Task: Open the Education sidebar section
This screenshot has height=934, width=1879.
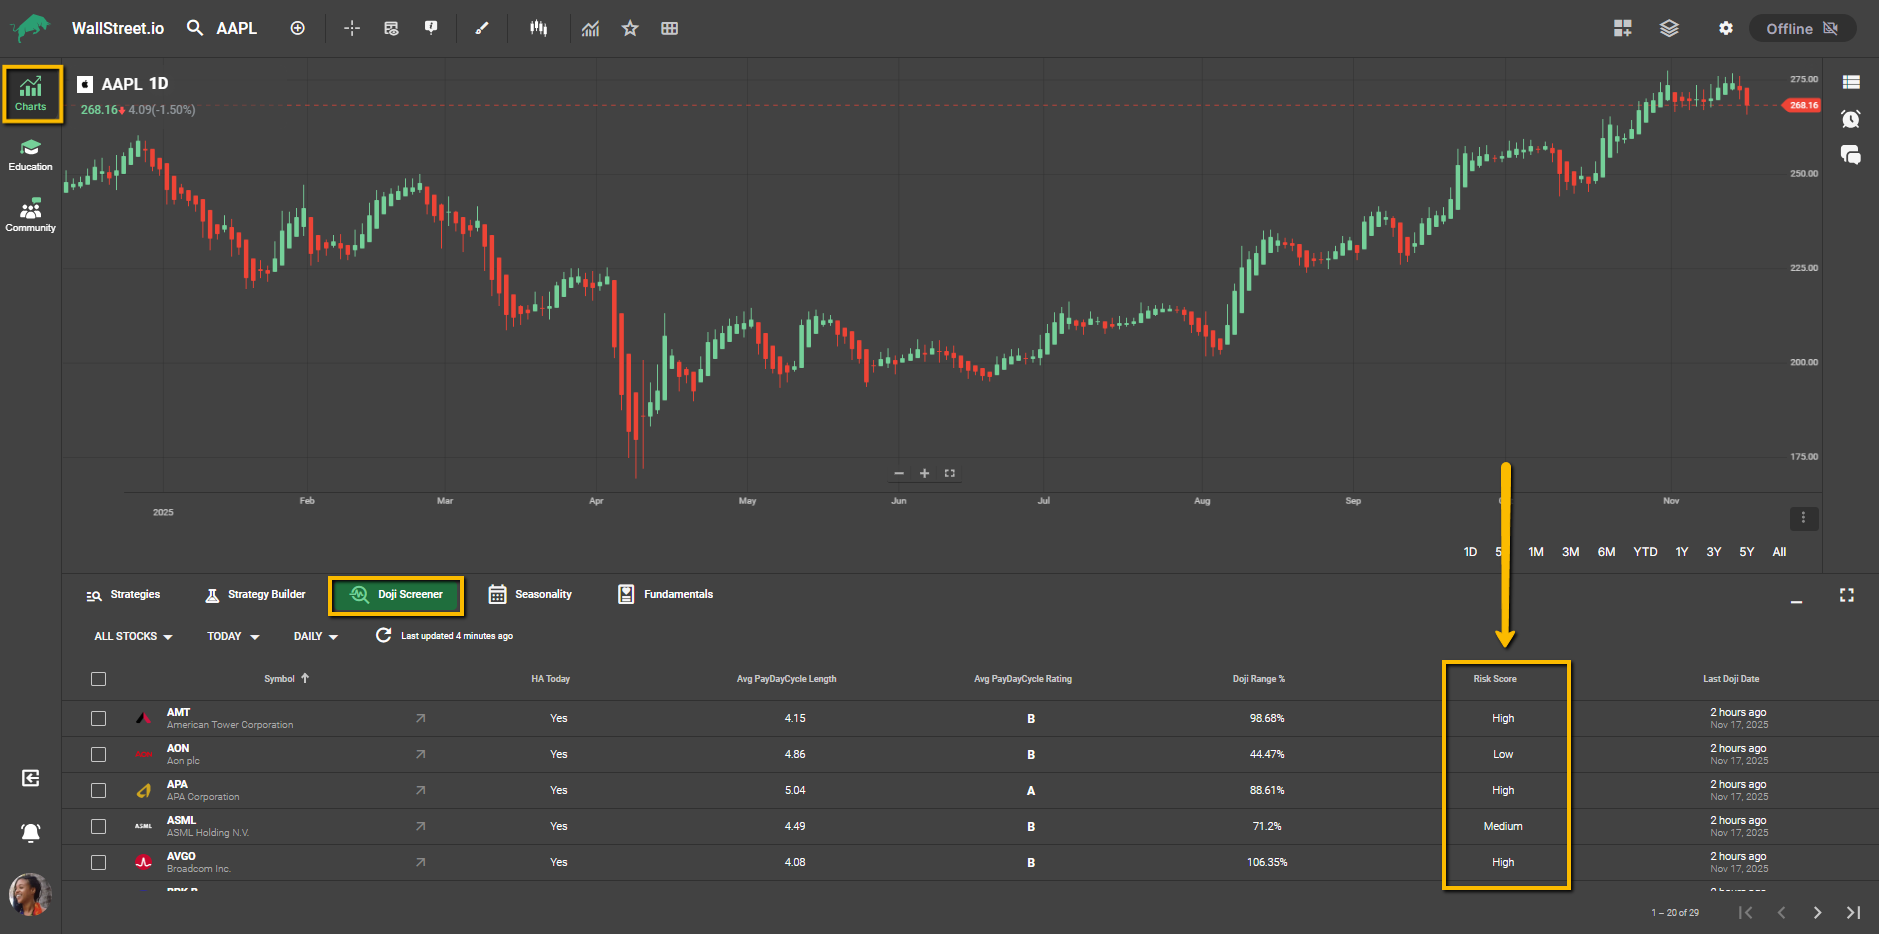Action: pyautogui.click(x=31, y=155)
